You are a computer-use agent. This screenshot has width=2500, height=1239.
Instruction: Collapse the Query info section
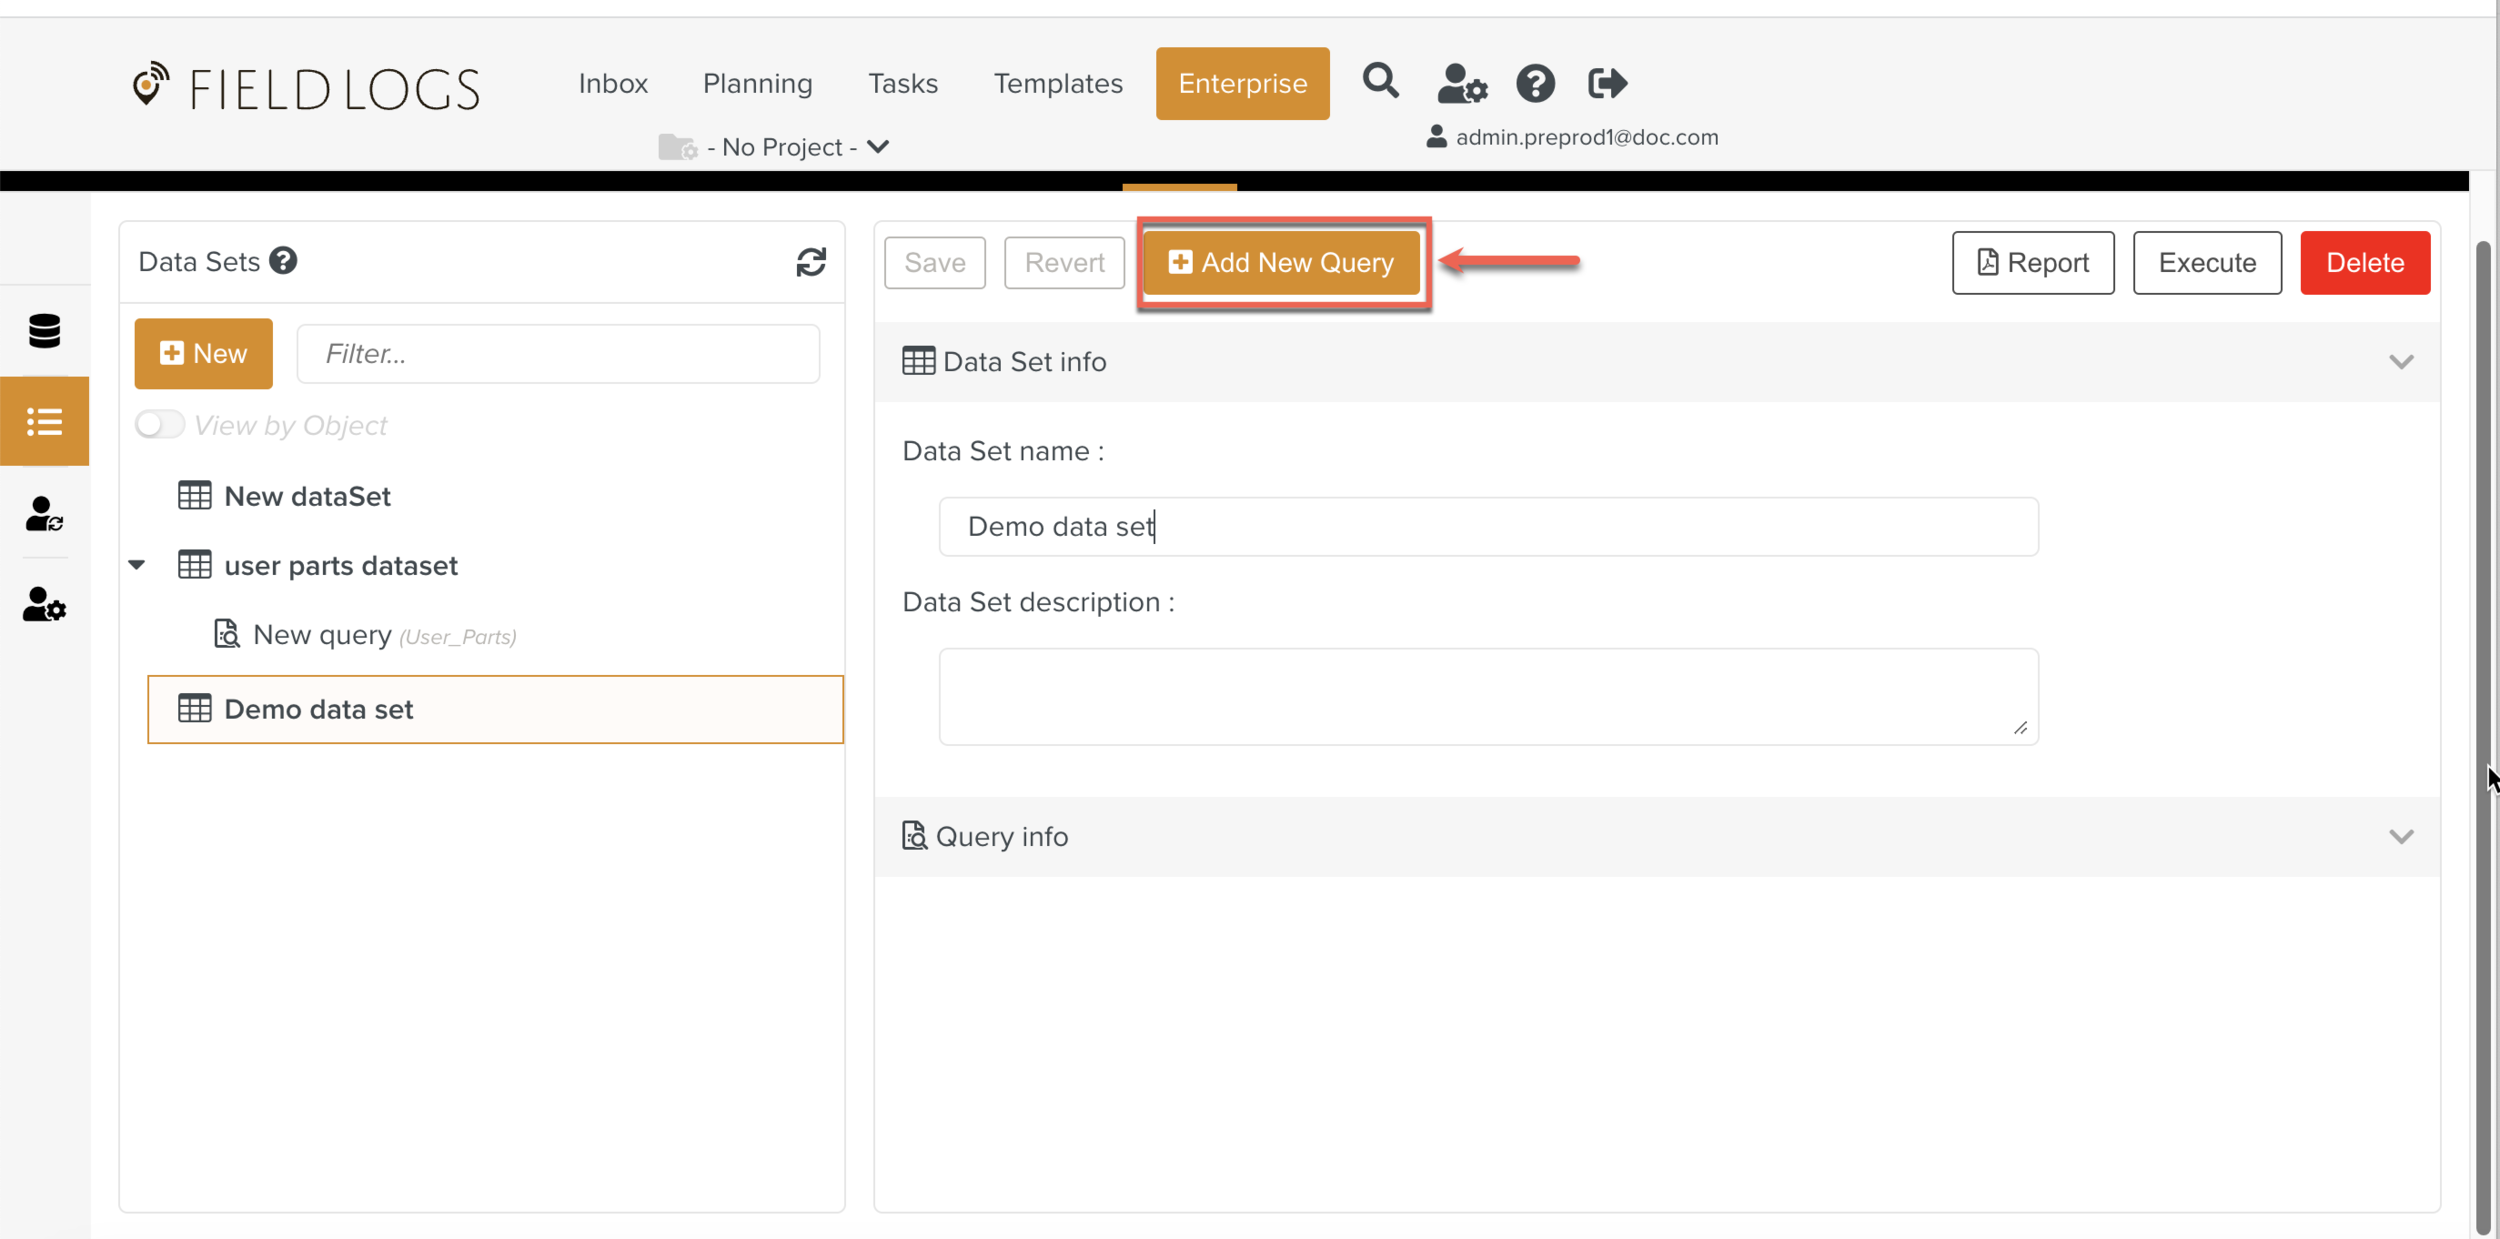click(x=2401, y=836)
